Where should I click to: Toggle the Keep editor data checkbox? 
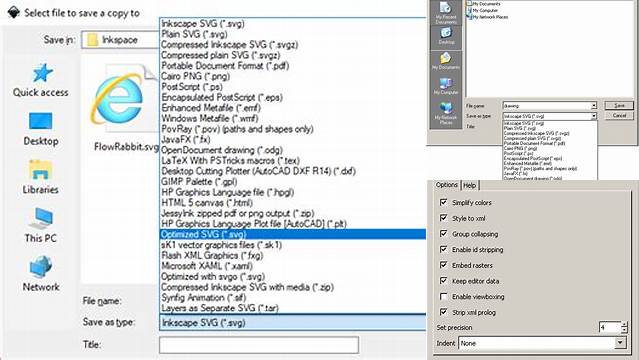coord(443,280)
